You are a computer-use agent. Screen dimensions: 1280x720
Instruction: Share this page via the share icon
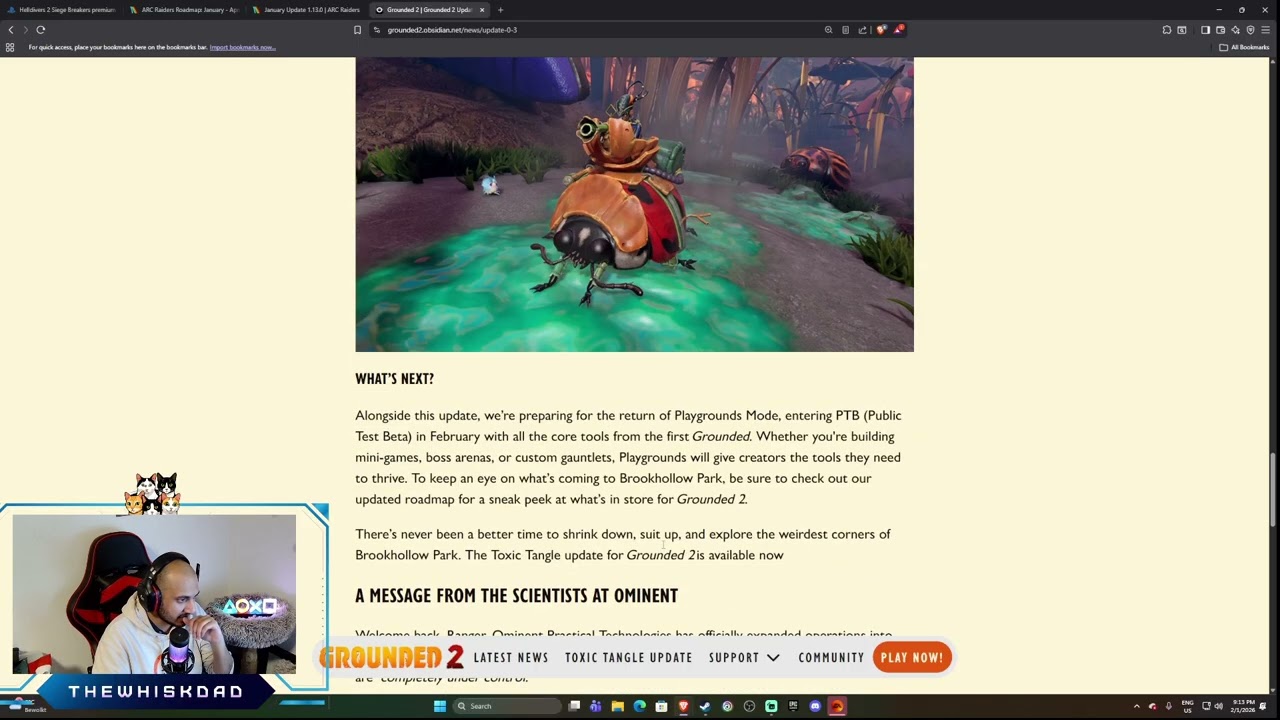point(862,30)
